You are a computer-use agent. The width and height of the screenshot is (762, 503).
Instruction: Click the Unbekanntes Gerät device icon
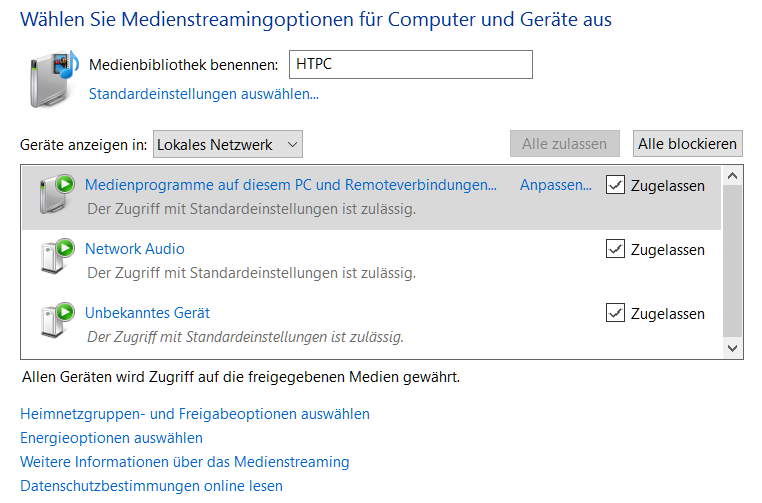tap(57, 321)
